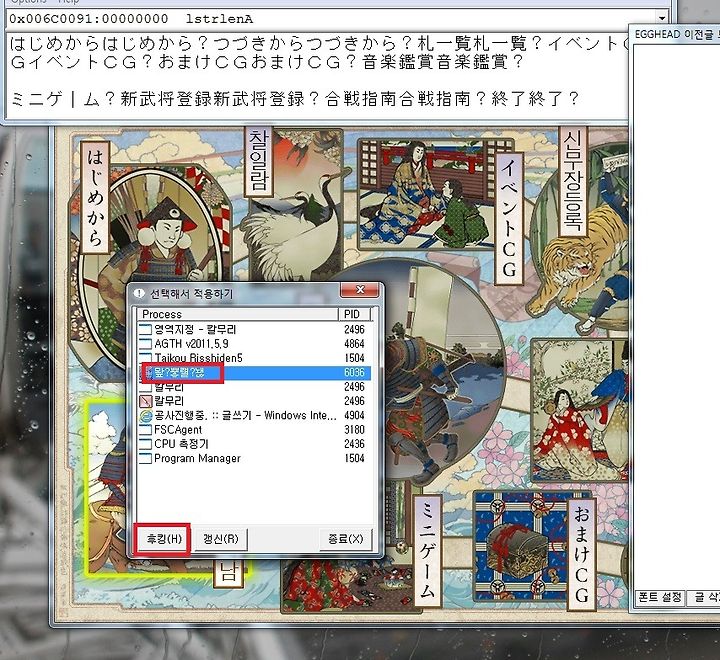The height and width of the screenshot is (660, 720).
Task: Click inside the EGGHEAD window text area
Action: coord(675,317)
